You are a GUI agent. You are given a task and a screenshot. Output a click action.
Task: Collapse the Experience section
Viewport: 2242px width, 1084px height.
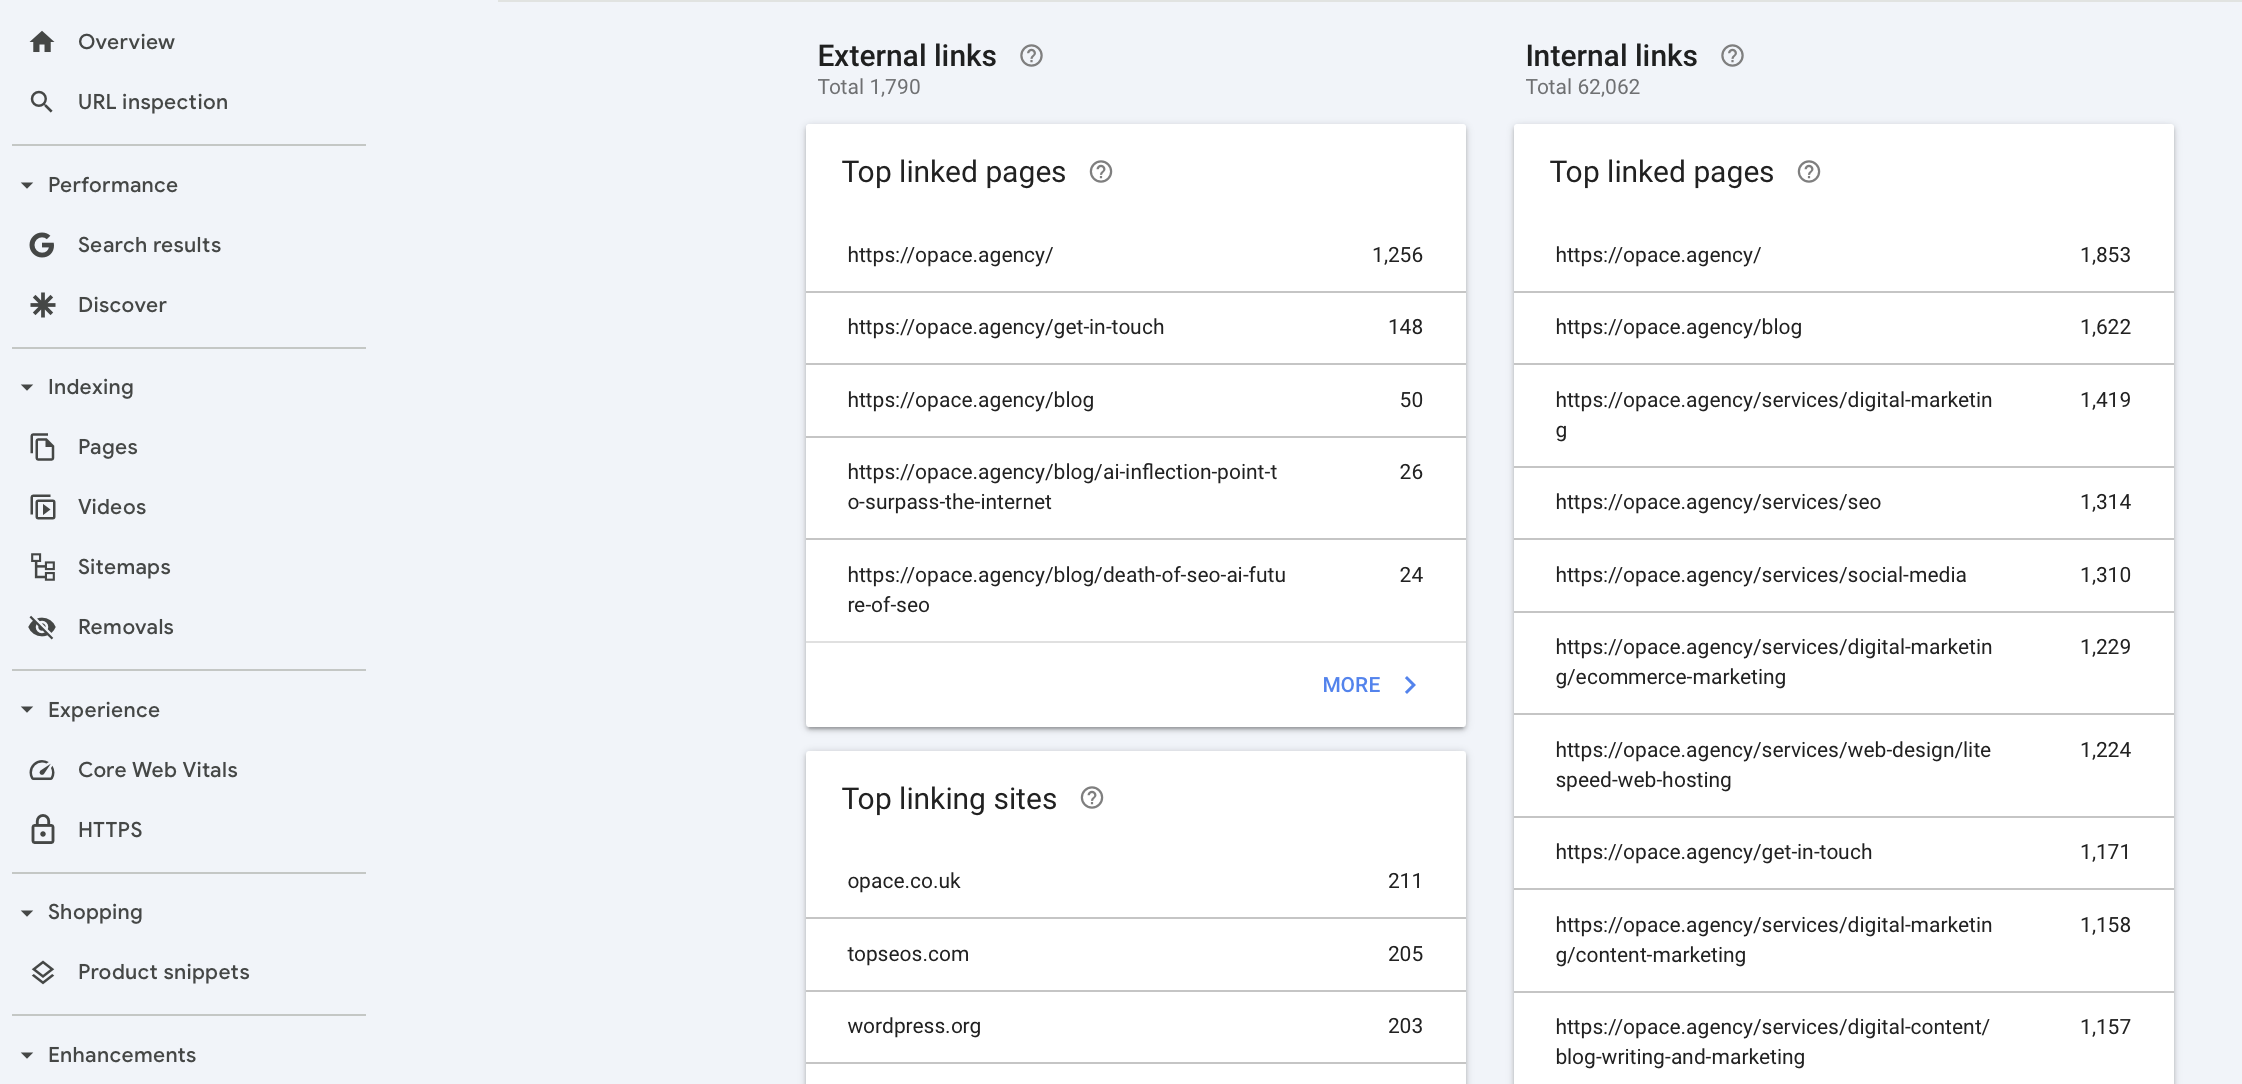coord(25,709)
